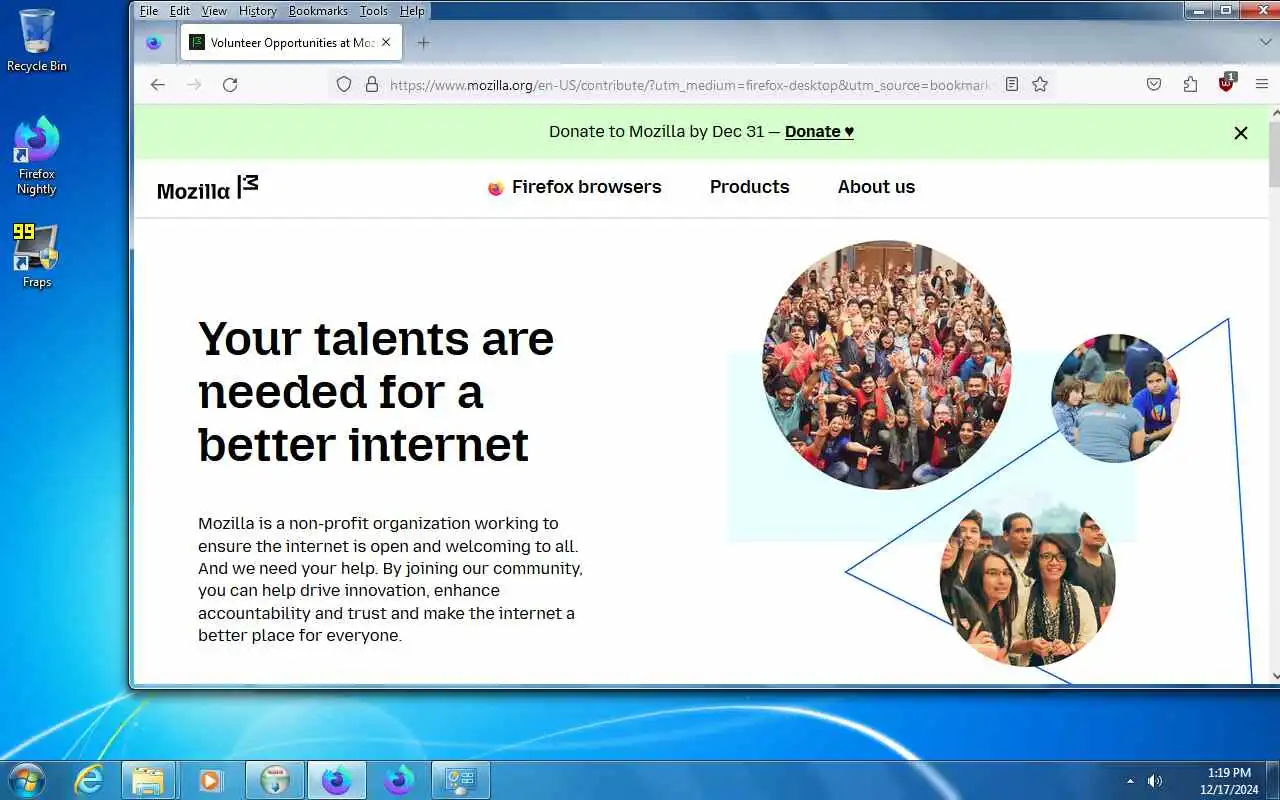
Task: Open the Save to Pocket button
Action: tap(1154, 85)
